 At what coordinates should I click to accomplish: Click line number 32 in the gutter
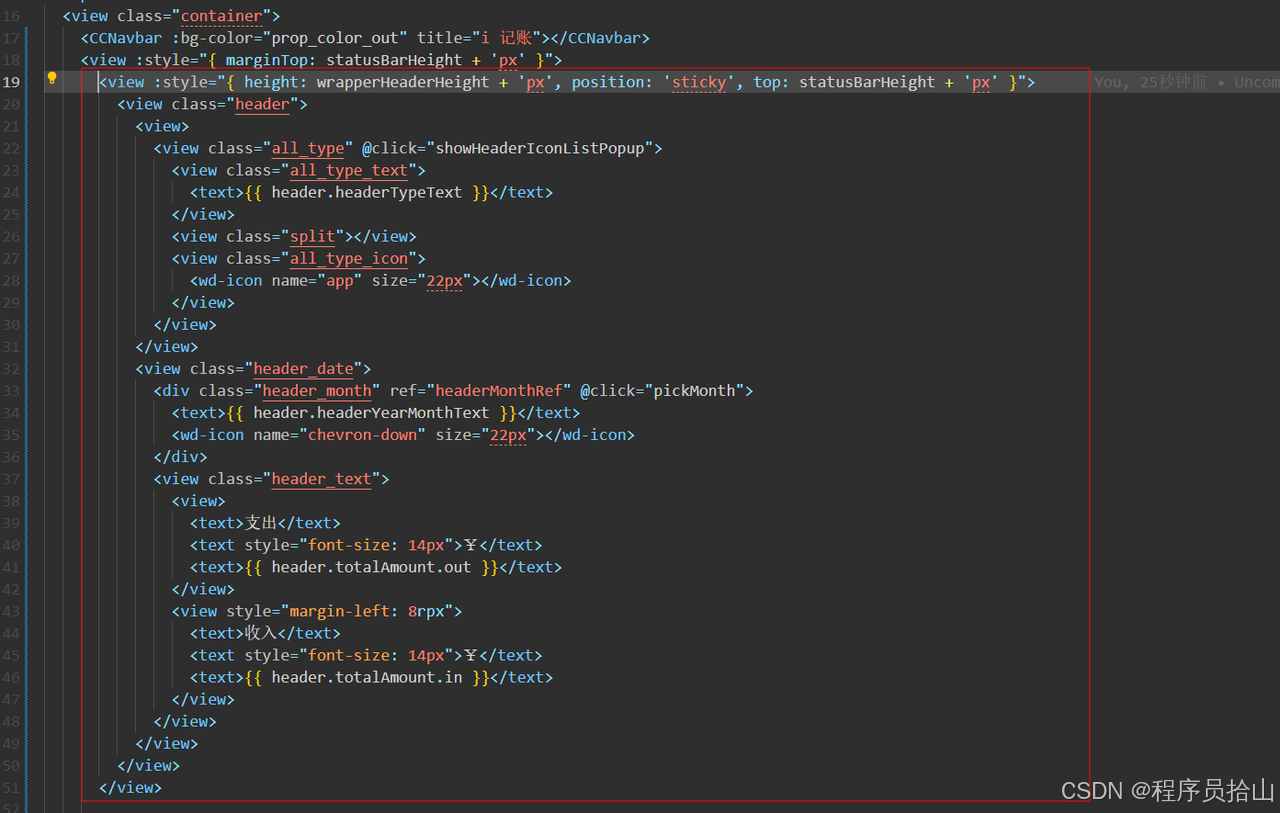[x=11, y=368]
